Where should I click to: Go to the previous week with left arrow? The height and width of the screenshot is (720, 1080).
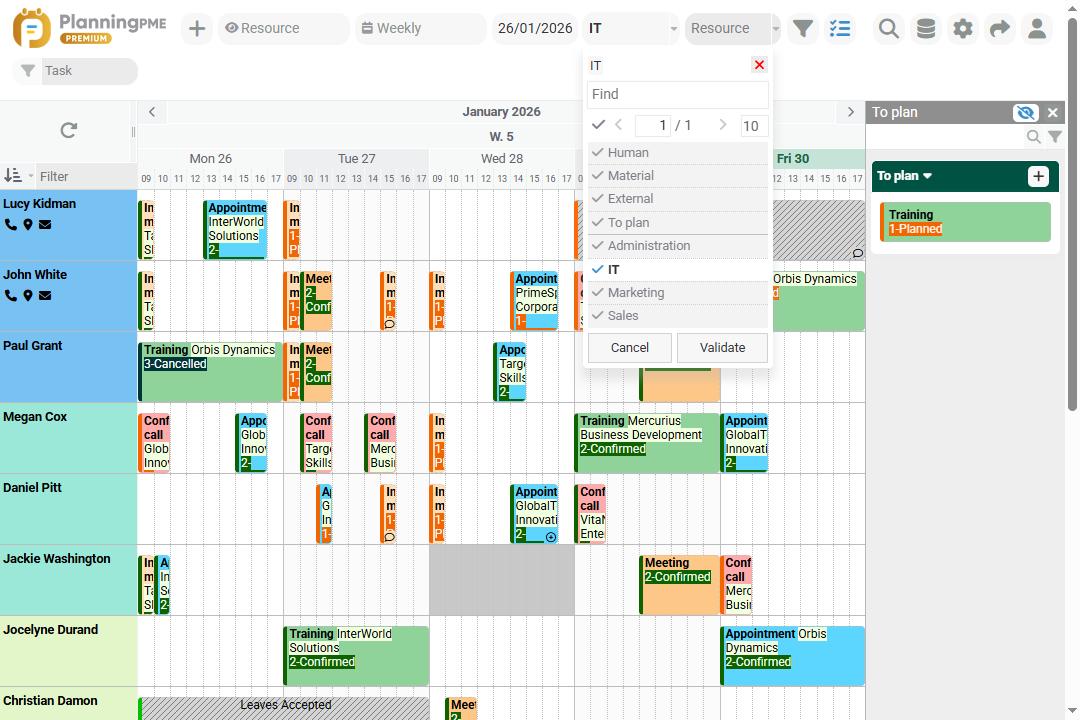(x=152, y=112)
